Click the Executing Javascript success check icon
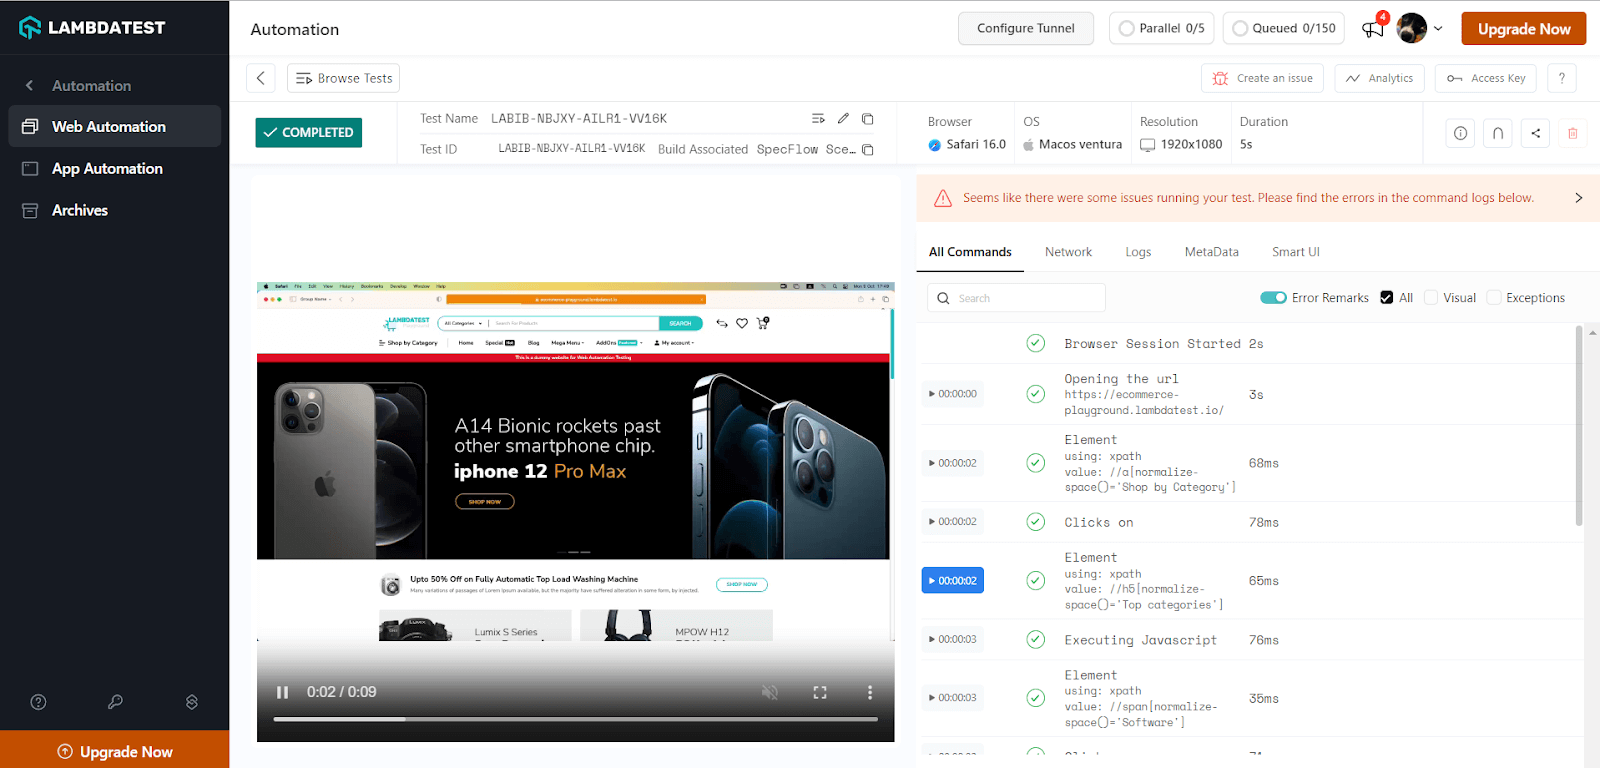Screen dimensions: 1600x768 pos(1036,640)
